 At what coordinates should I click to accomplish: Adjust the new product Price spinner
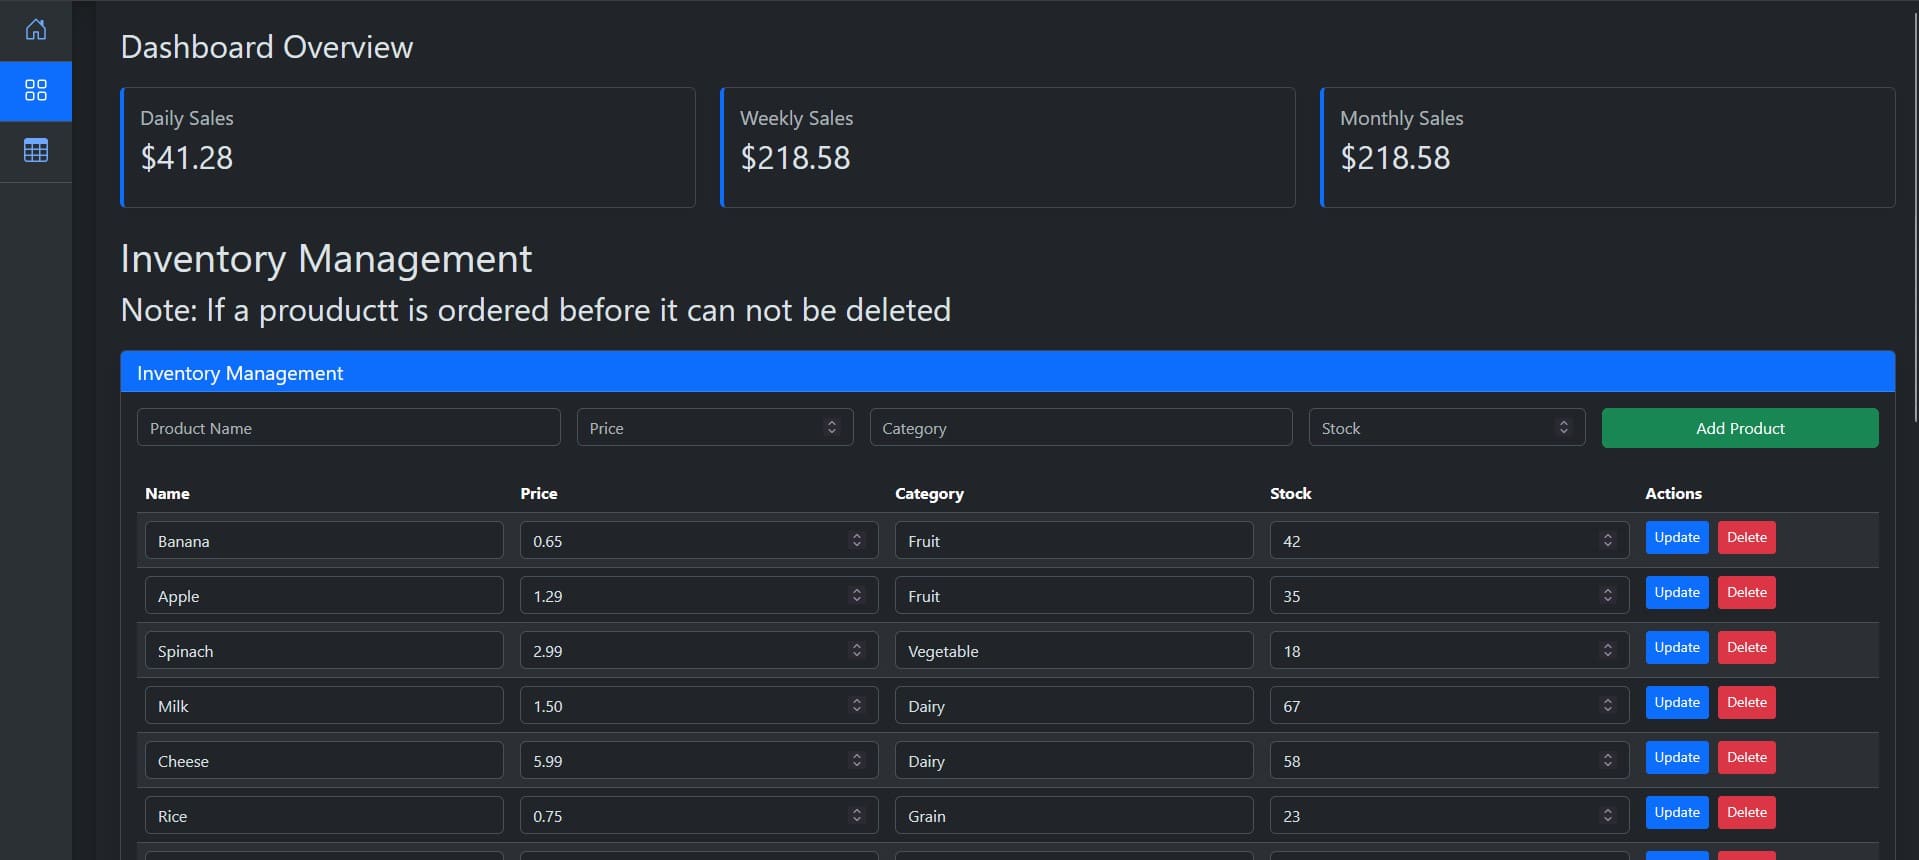pyautogui.click(x=831, y=428)
